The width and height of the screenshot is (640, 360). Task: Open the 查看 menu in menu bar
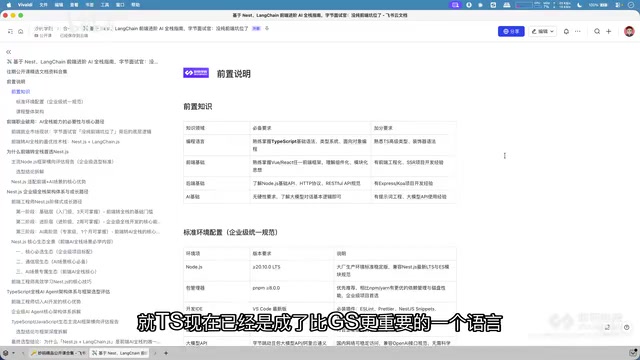[x=74, y=5]
